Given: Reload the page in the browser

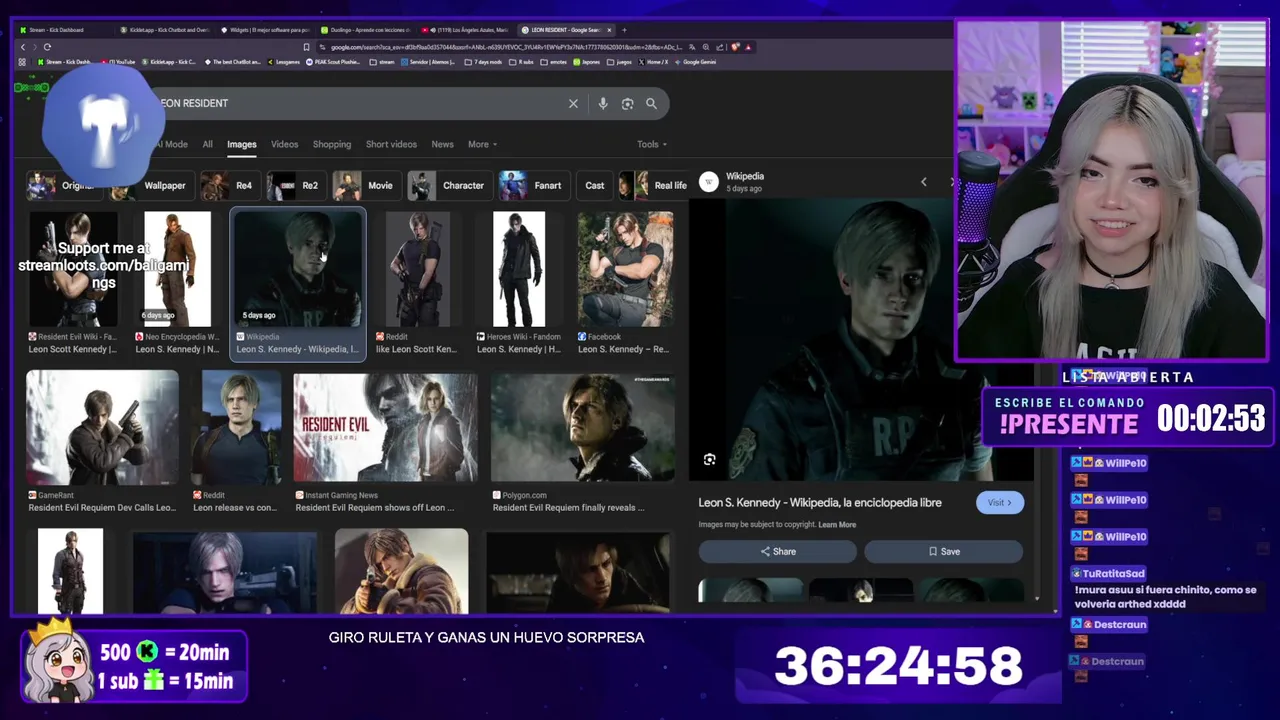Looking at the screenshot, I should point(47,47).
